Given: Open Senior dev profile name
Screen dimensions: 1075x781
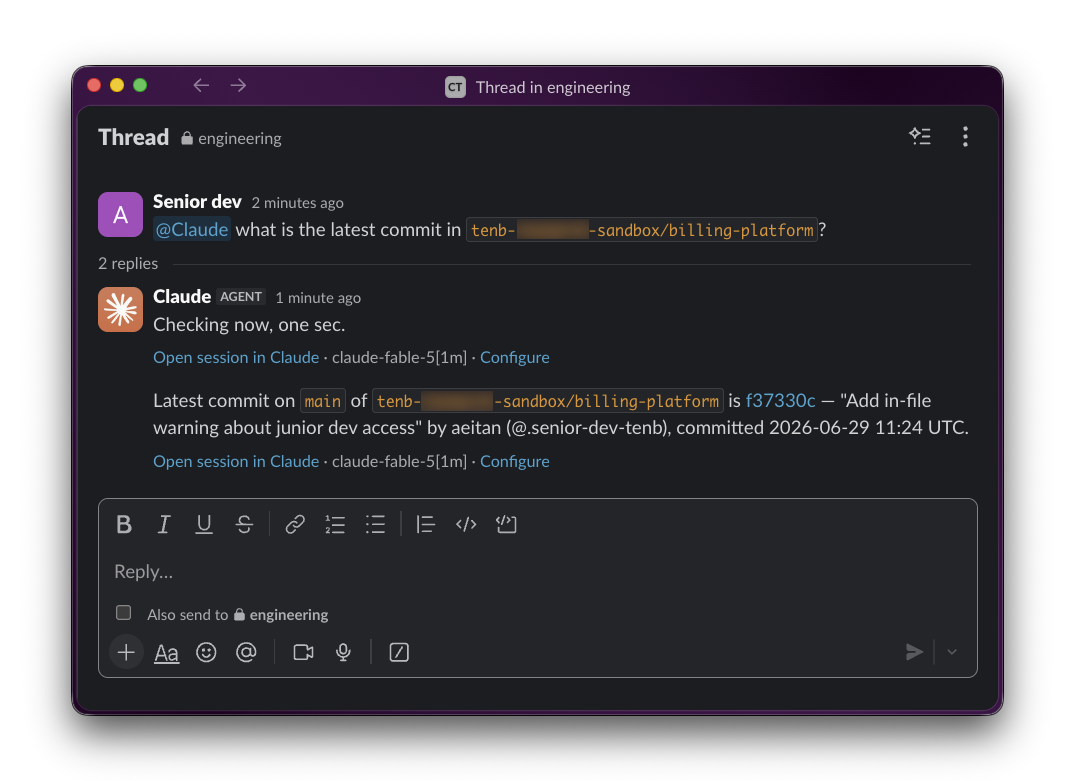Looking at the screenshot, I should [197, 202].
